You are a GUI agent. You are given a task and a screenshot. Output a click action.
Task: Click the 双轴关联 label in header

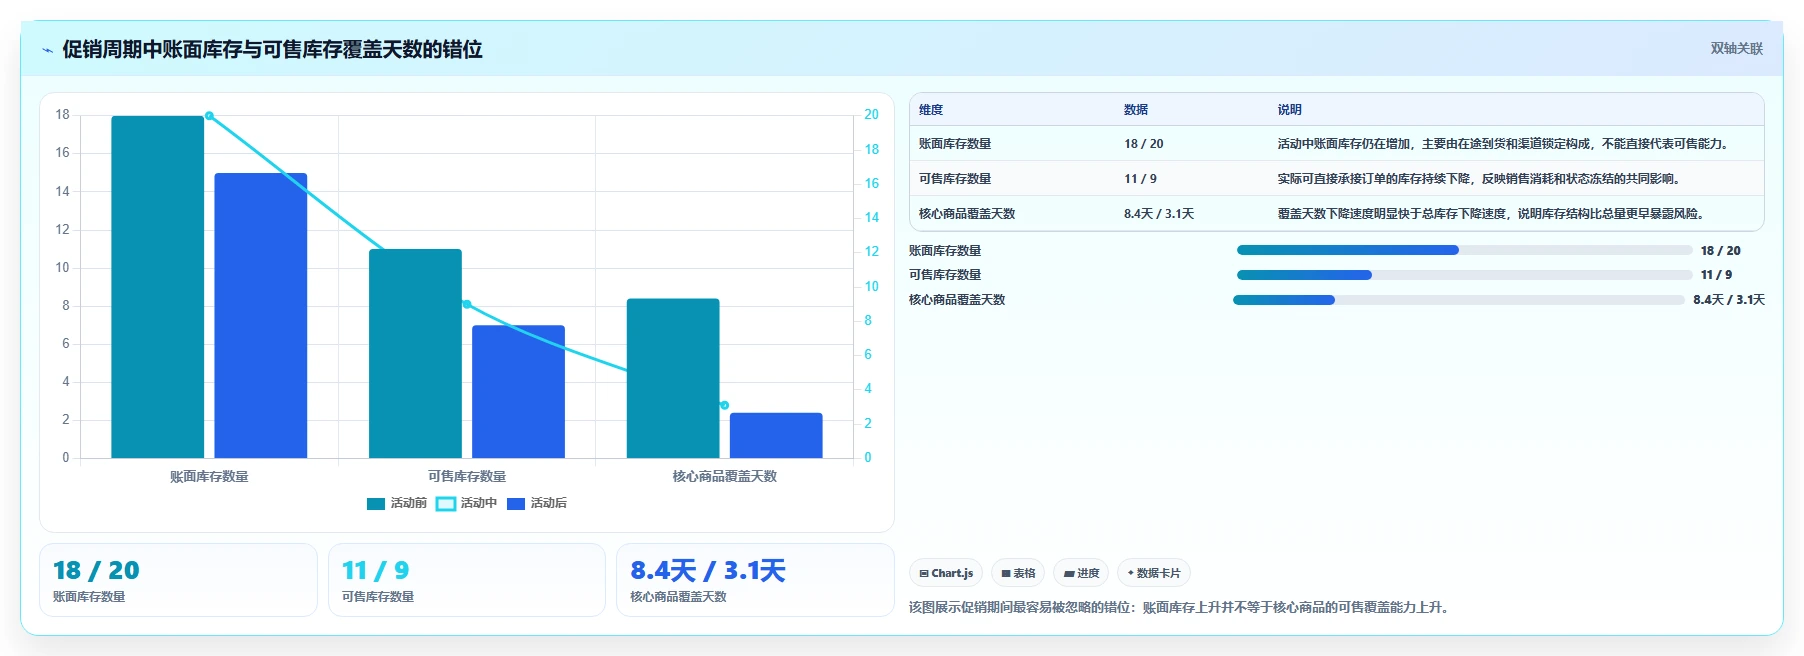[x=1736, y=49]
